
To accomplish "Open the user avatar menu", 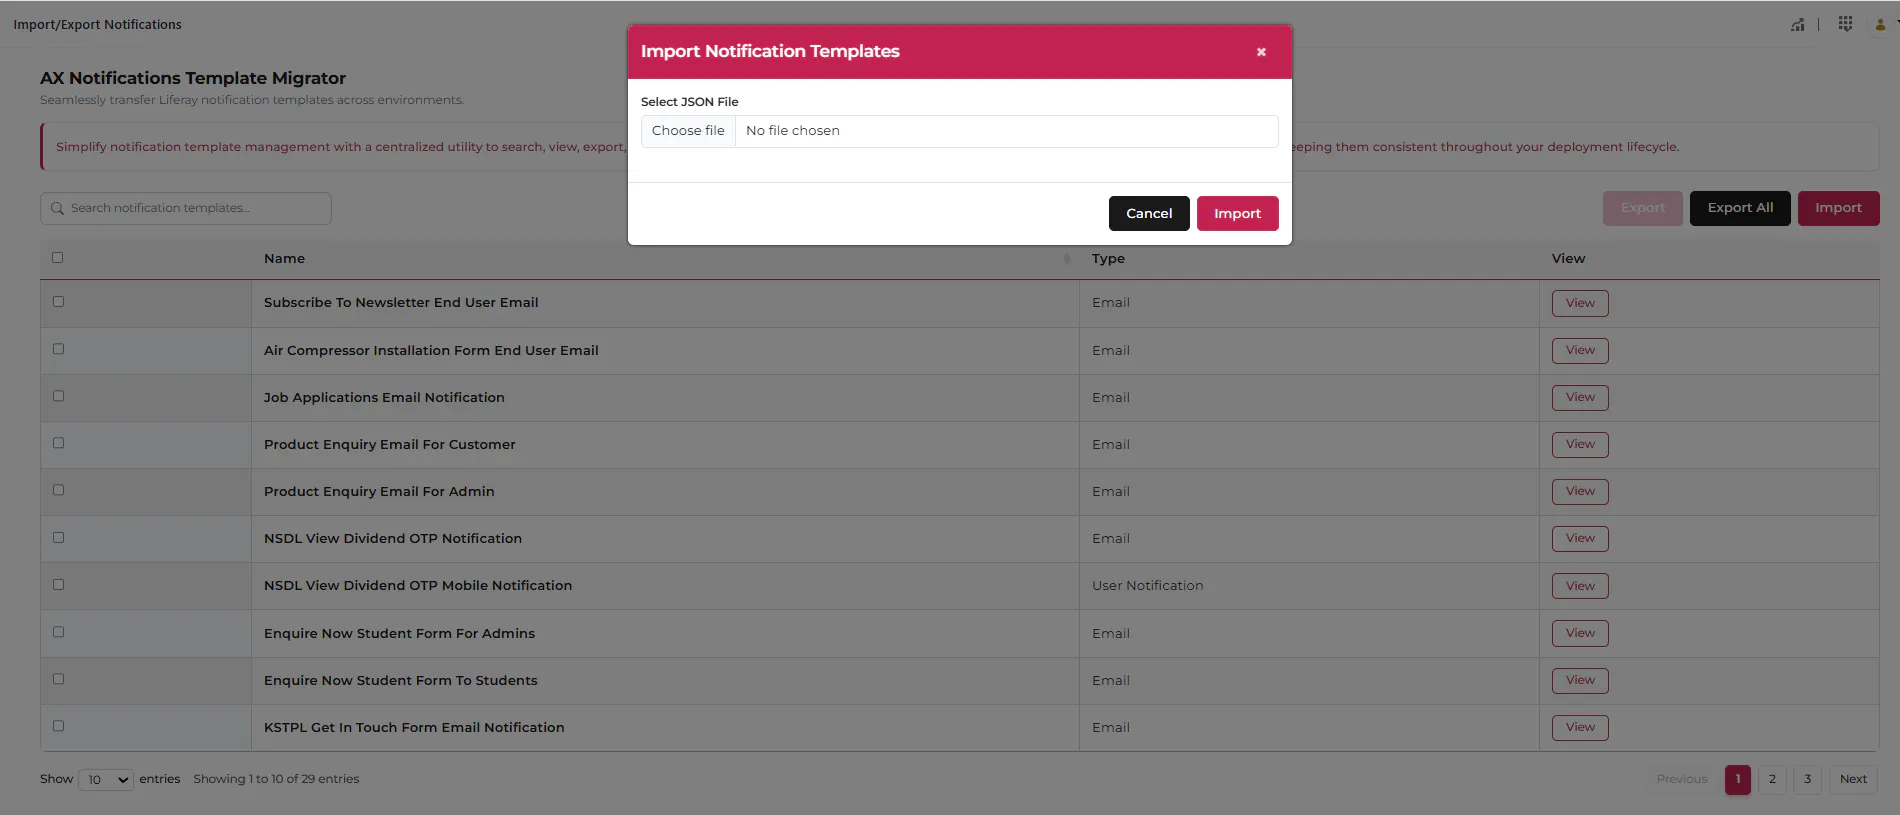I will [1881, 25].
